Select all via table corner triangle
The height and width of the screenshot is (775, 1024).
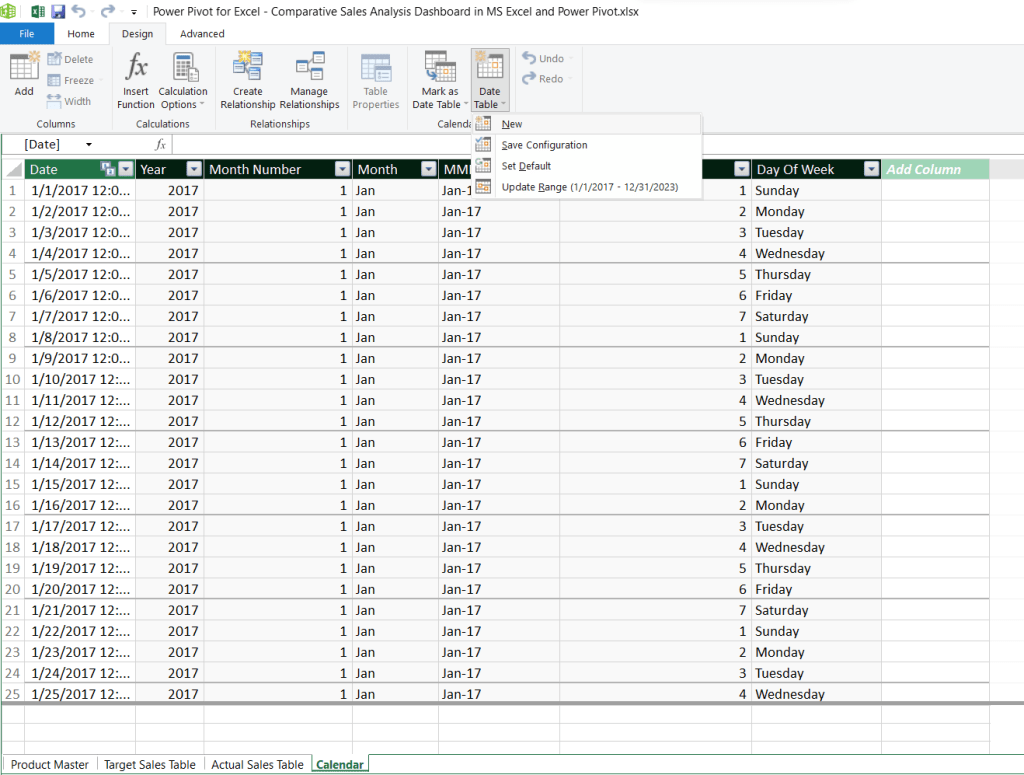[14, 170]
